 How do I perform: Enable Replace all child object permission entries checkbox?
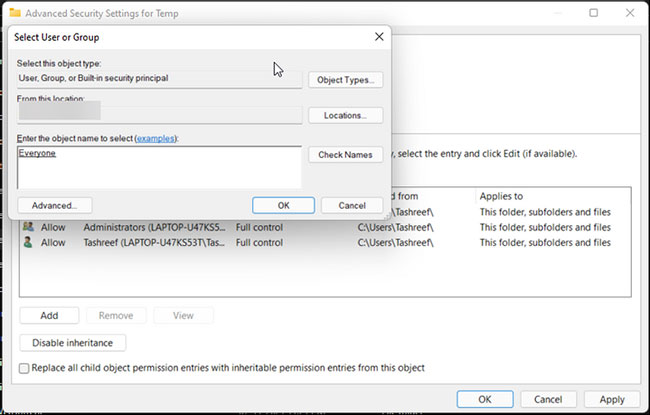(x=24, y=368)
